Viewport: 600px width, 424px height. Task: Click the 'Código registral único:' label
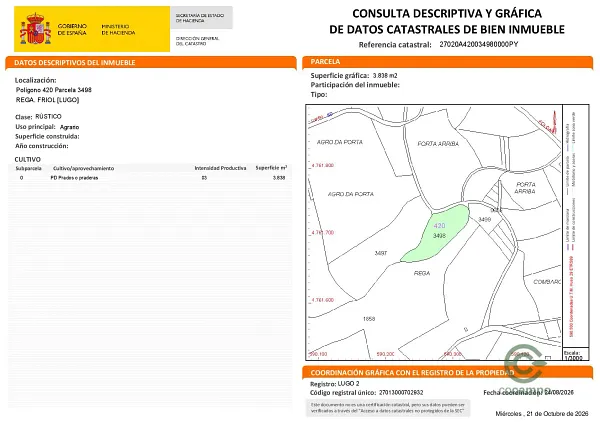tap(343, 393)
